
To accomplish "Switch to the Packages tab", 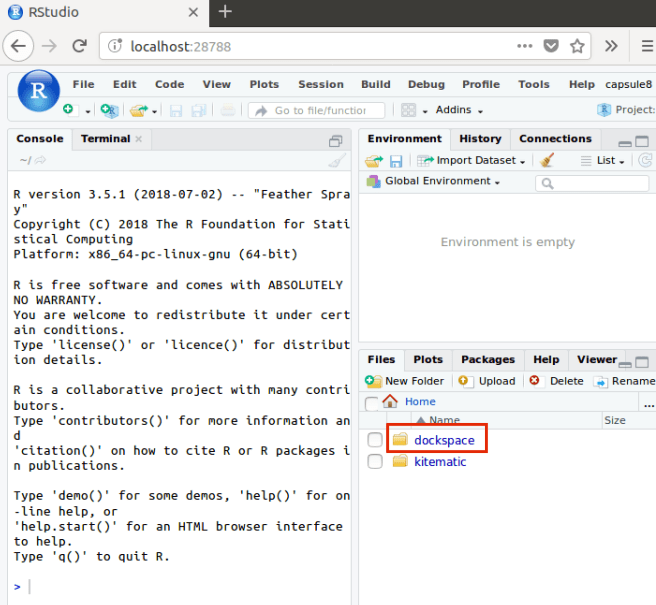I will pos(488,359).
